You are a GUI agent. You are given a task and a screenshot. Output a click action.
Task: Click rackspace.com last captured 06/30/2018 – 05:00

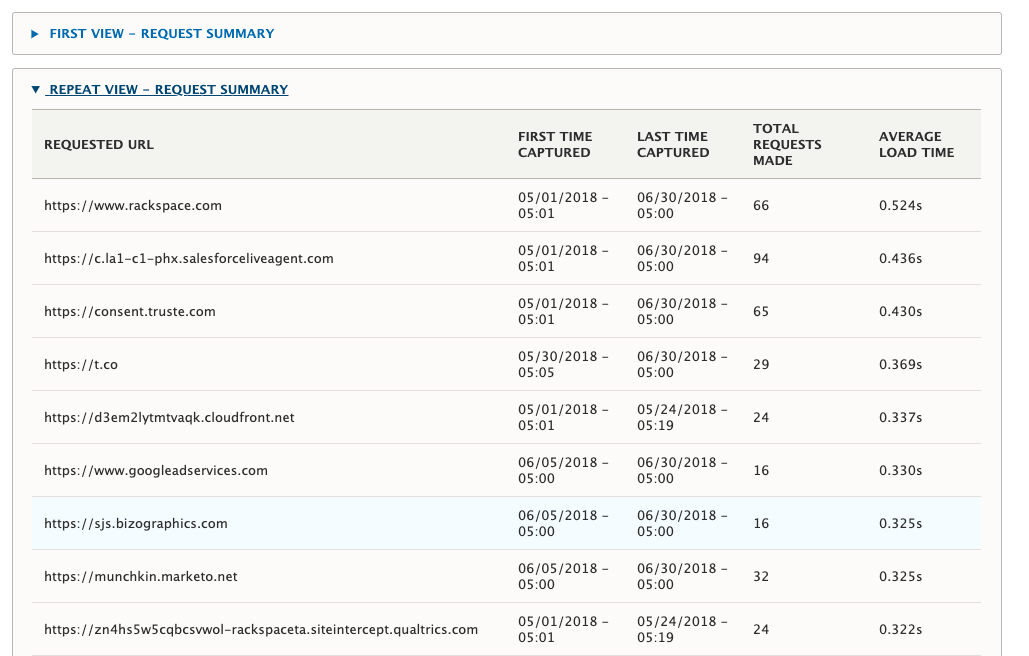[682, 205]
